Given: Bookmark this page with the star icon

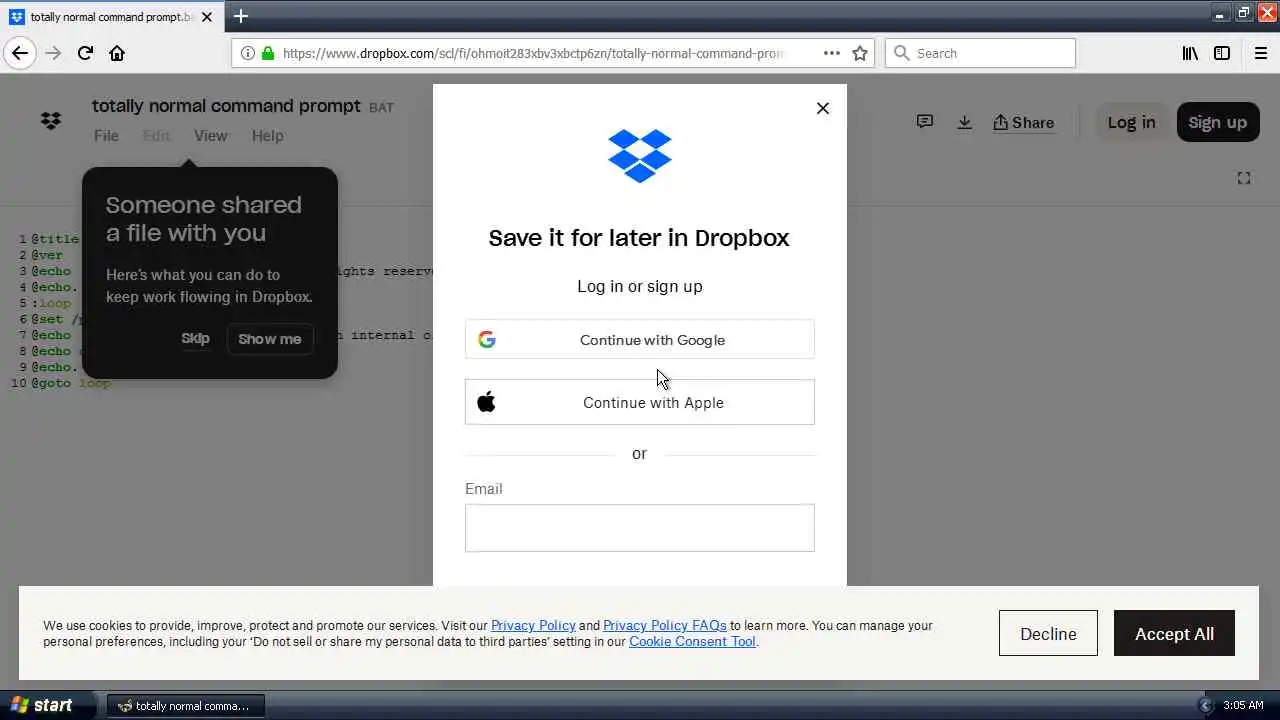Looking at the screenshot, I should click(x=860, y=53).
